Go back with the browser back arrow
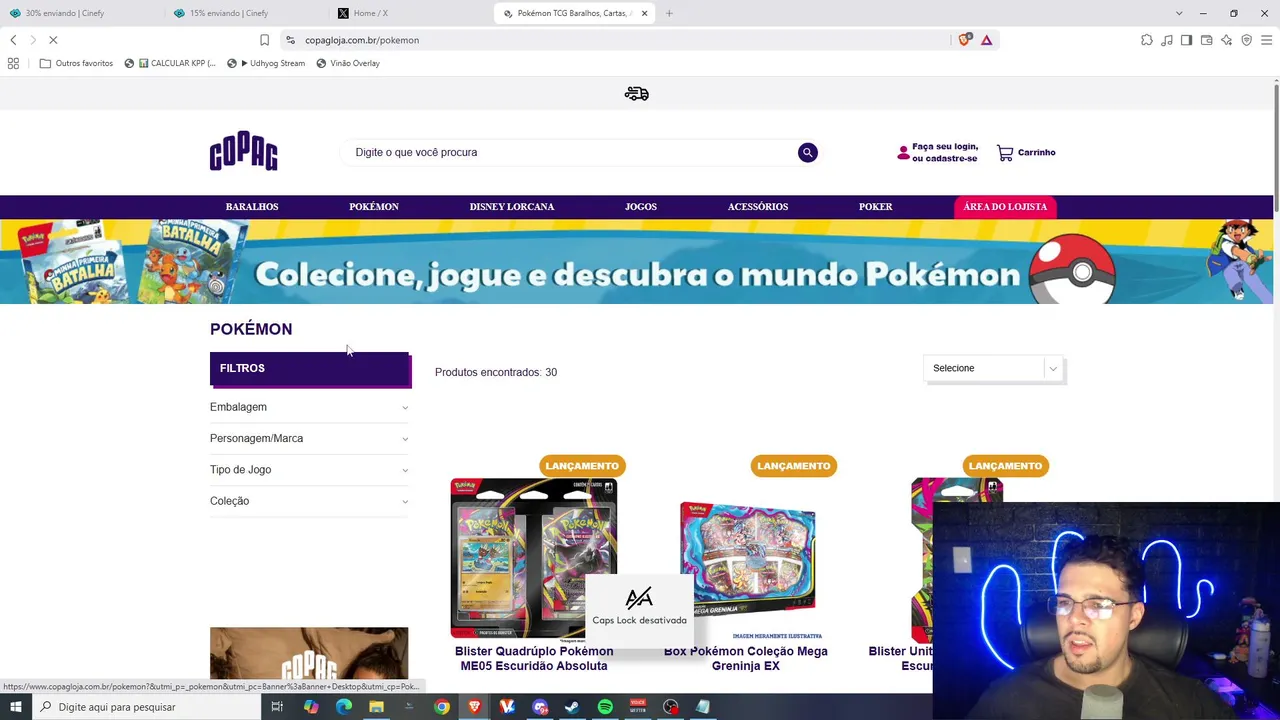This screenshot has height=720, width=1280. tap(13, 40)
